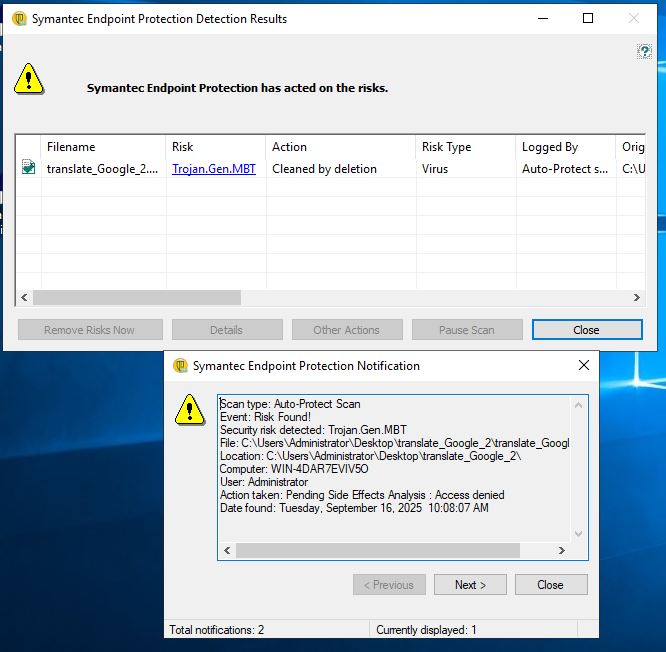Click notification text horizontal scrollbar thumb
The height and width of the screenshot is (652, 666).
coord(378,550)
